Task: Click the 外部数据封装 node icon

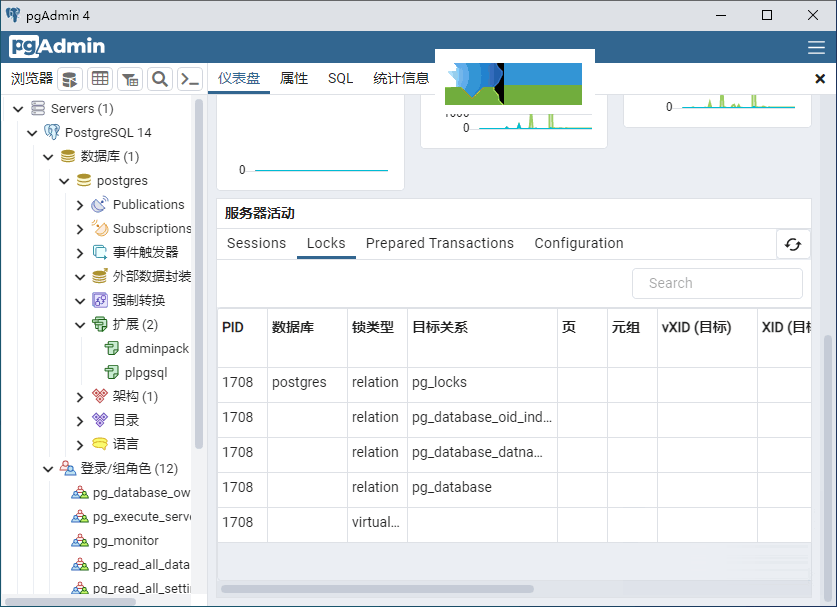Action: [100, 276]
